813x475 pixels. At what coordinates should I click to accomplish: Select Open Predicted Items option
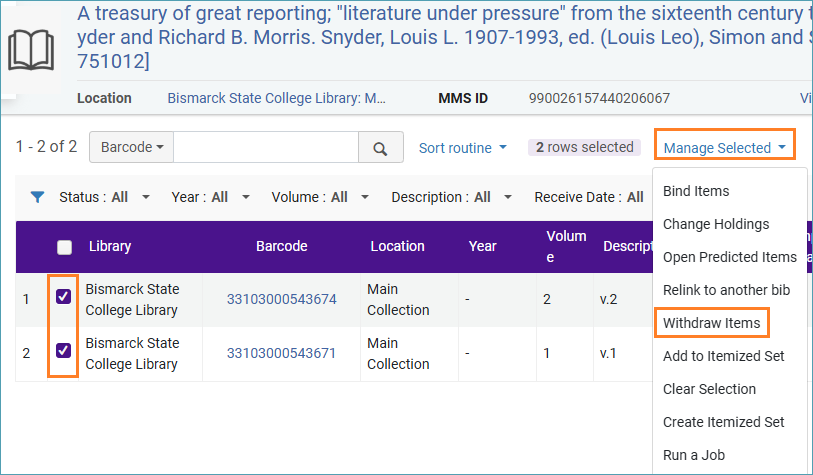[x=730, y=257]
